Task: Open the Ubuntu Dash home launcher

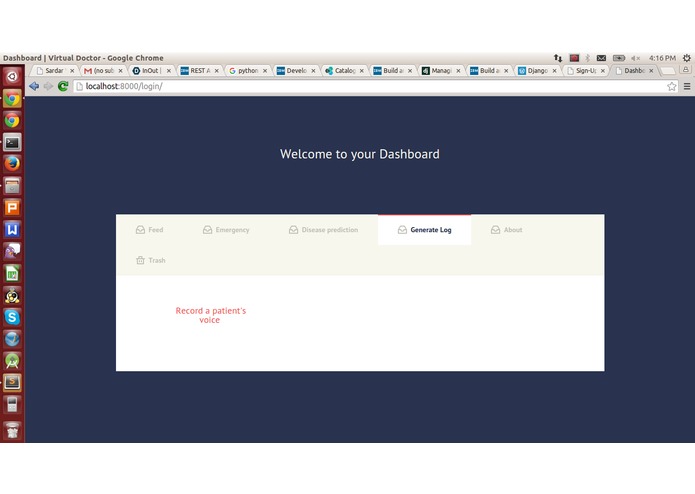Action: (x=12, y=77)
